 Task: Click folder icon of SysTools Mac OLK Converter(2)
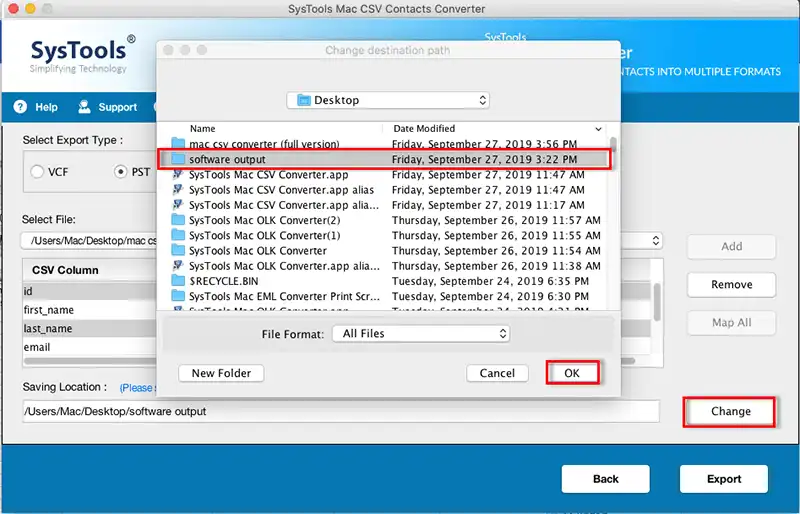click(x=178, y=220)
